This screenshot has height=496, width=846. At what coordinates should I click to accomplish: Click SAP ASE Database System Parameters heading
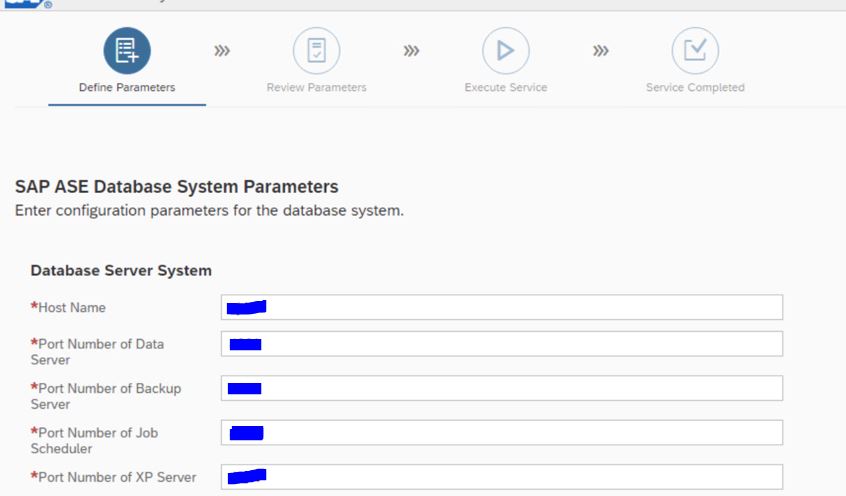coord(176,187)
